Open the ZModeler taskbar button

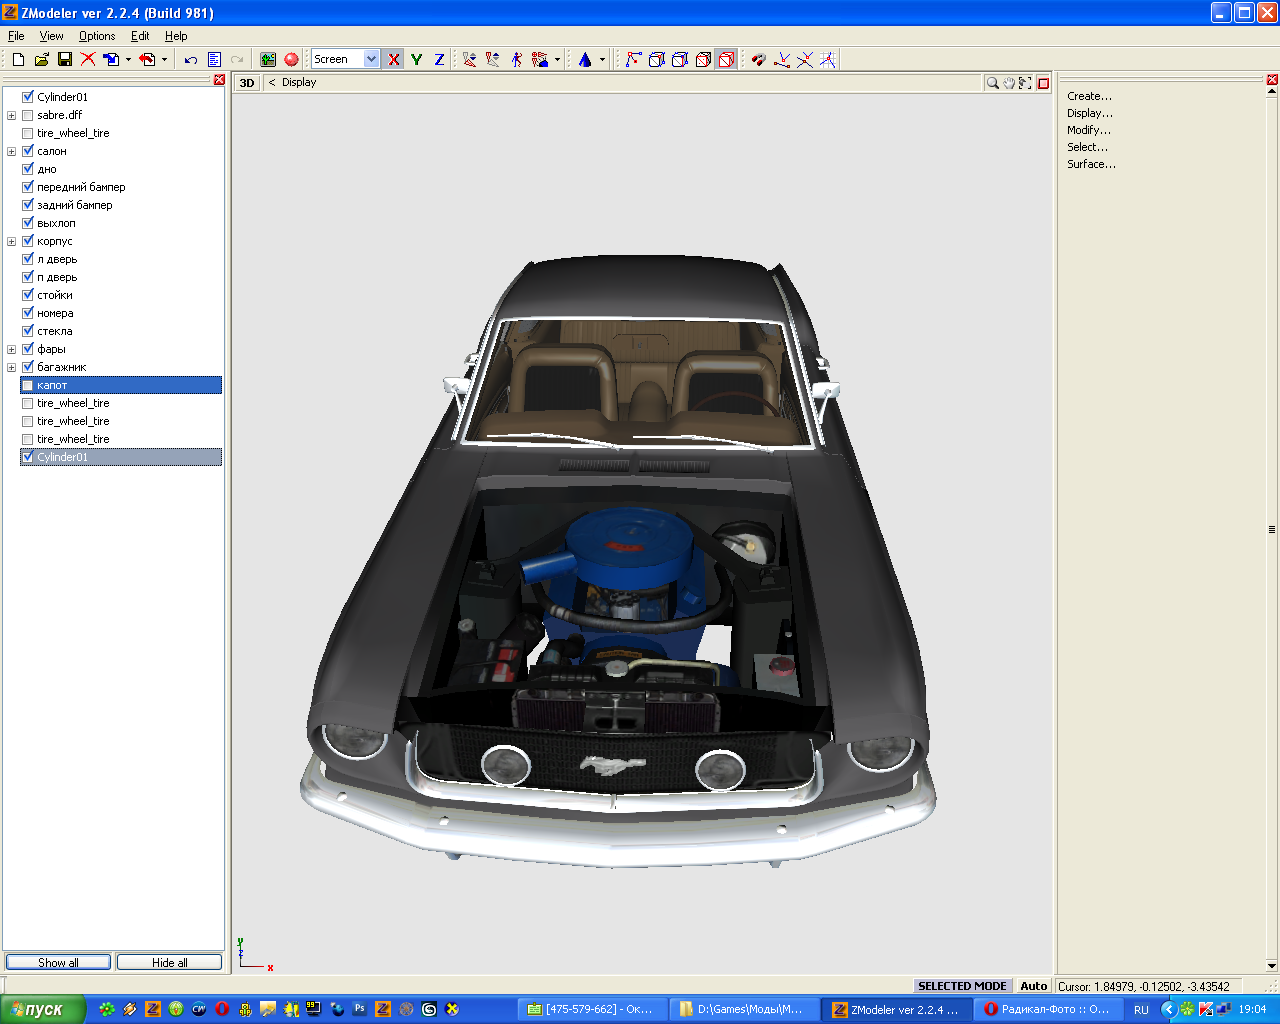pyautogui.click(x=896, y=1009)
